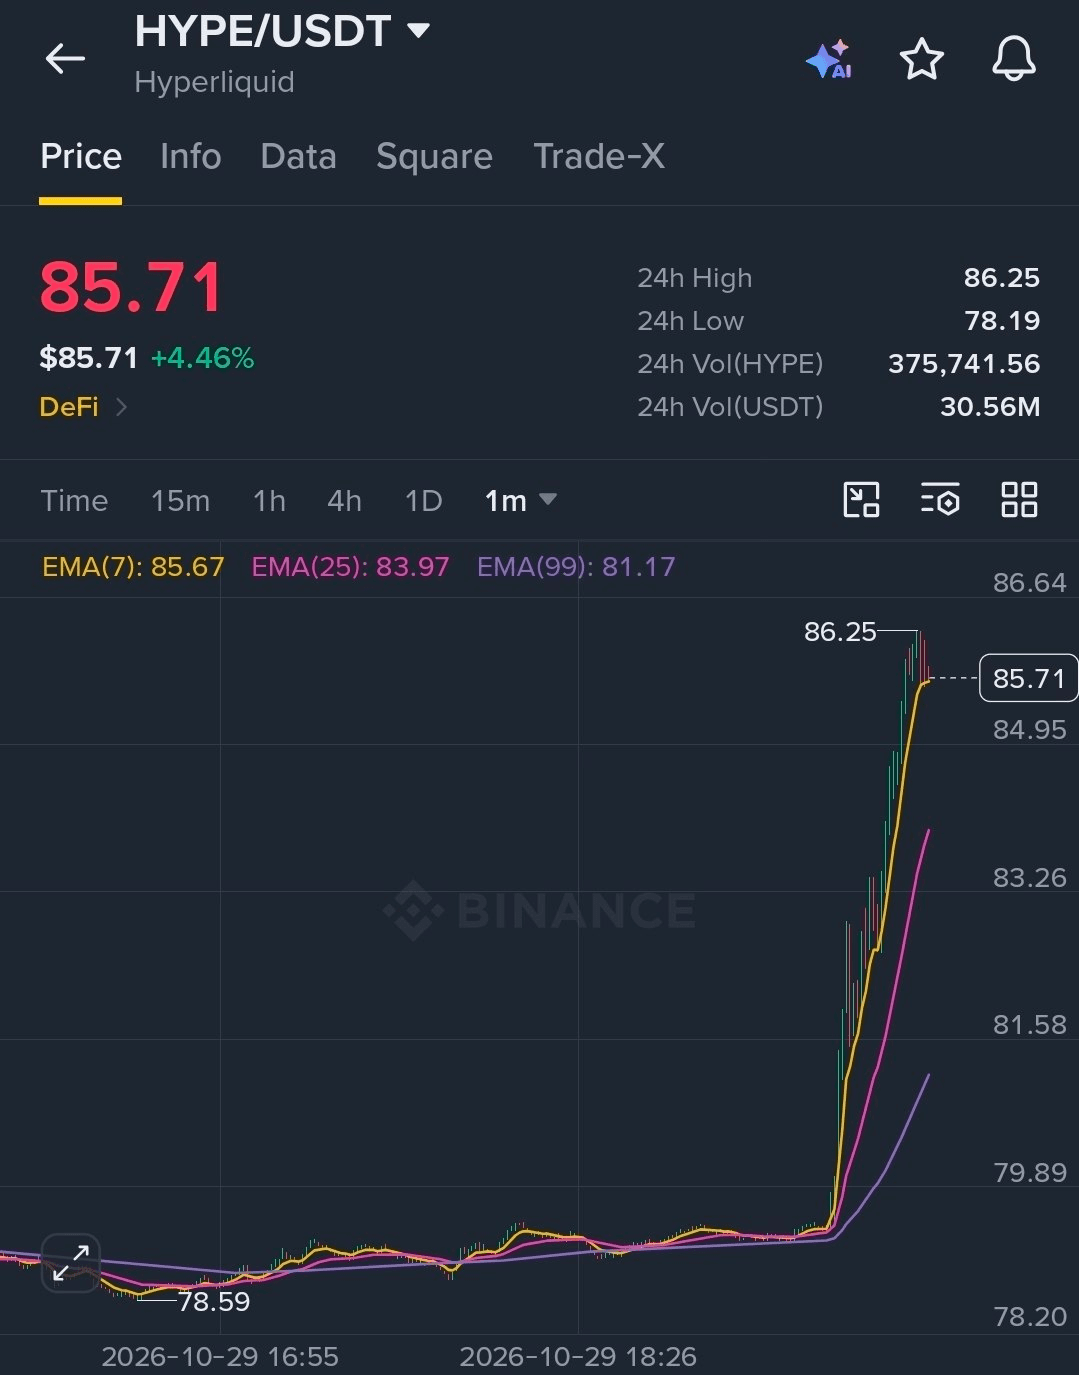Open the grid layout icon
The width and height of the screenshot is (1079, 1375).
(1019, 499)
